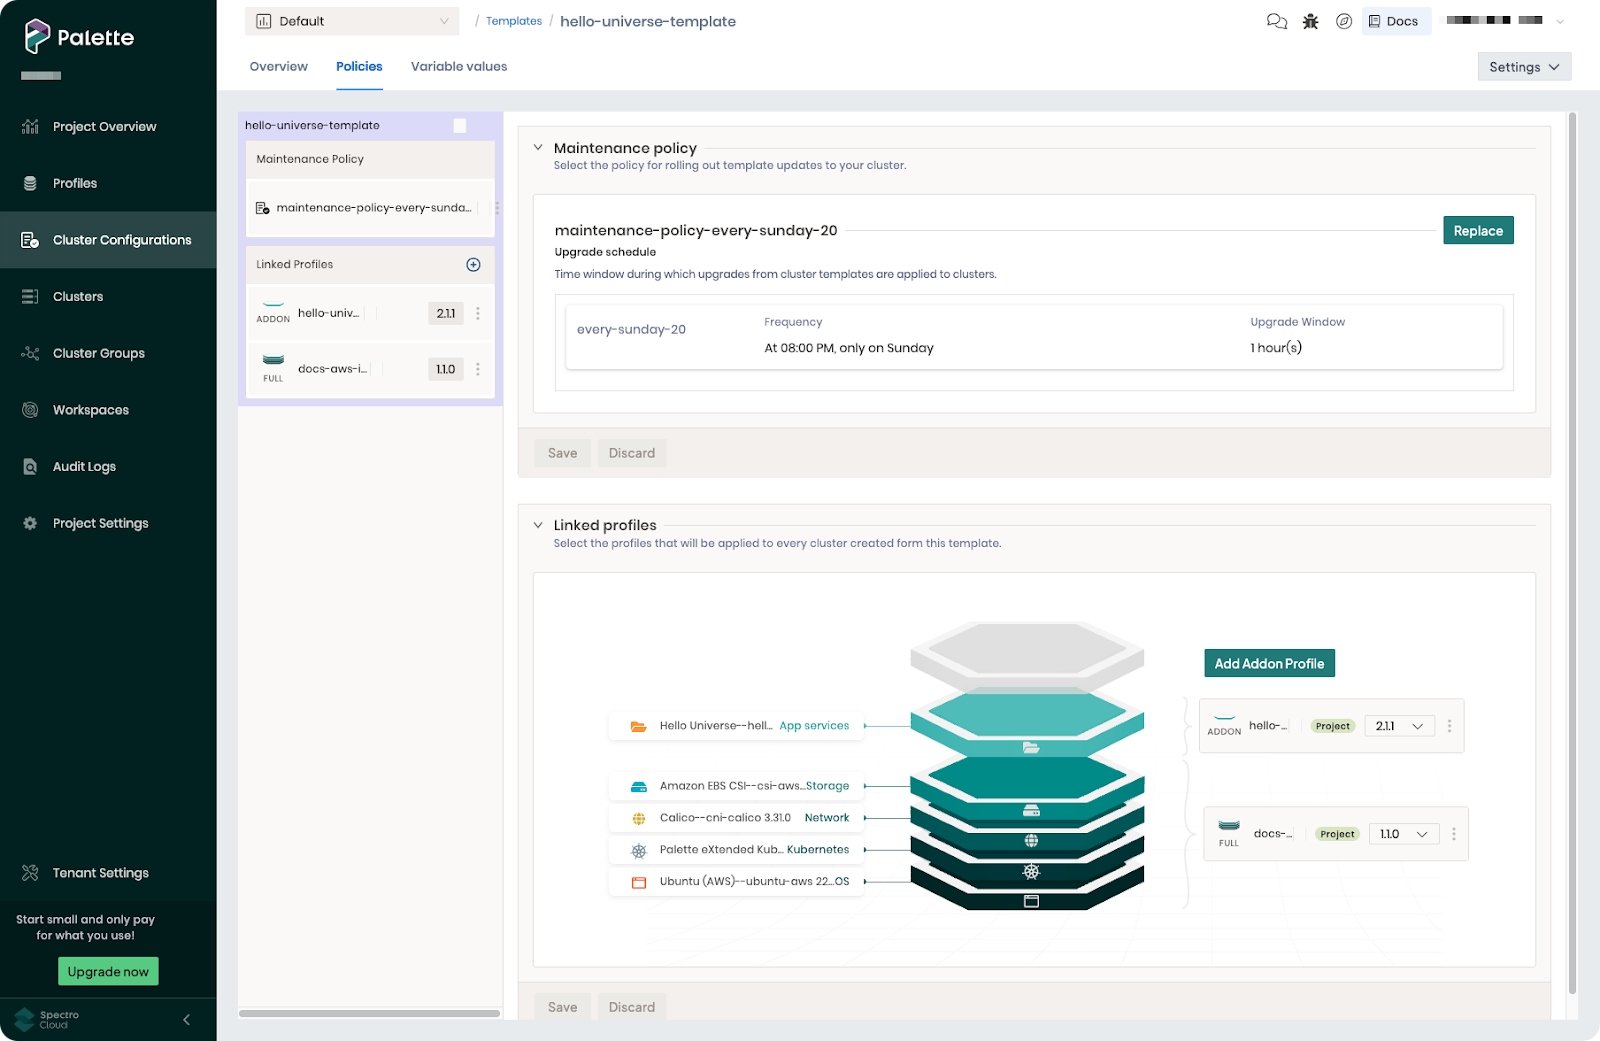
Task: Open the chat support icon
Action: pyautogui.click(x=1277, y=21)
